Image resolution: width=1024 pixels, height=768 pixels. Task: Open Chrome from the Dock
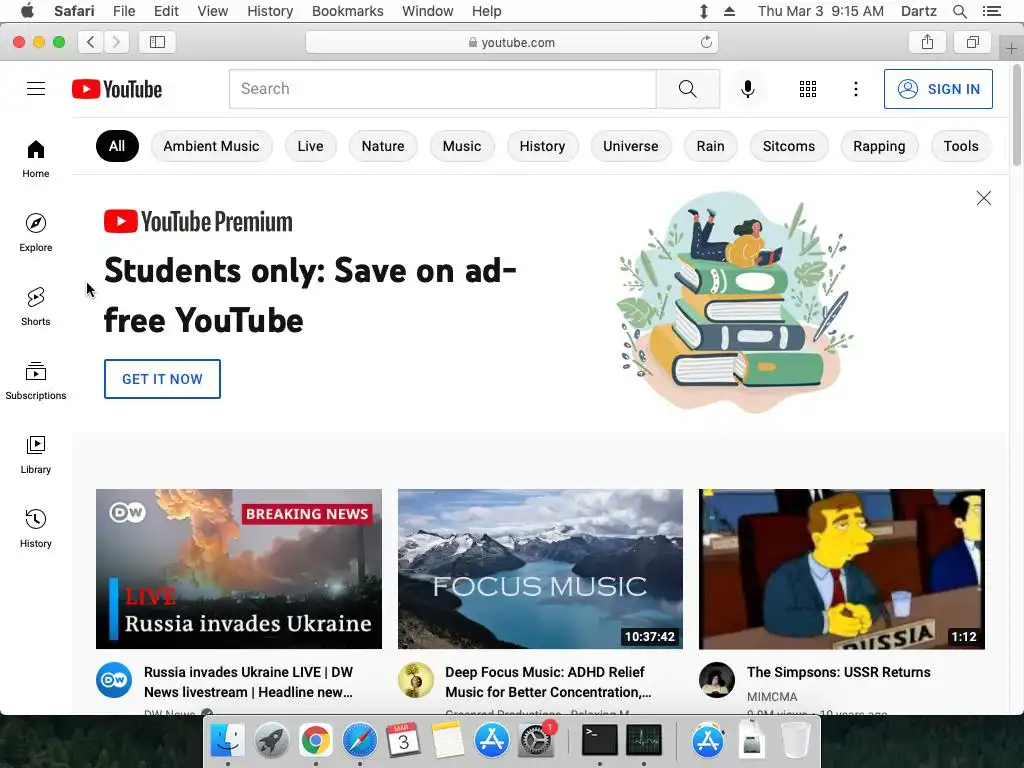(x=315, y=741)
